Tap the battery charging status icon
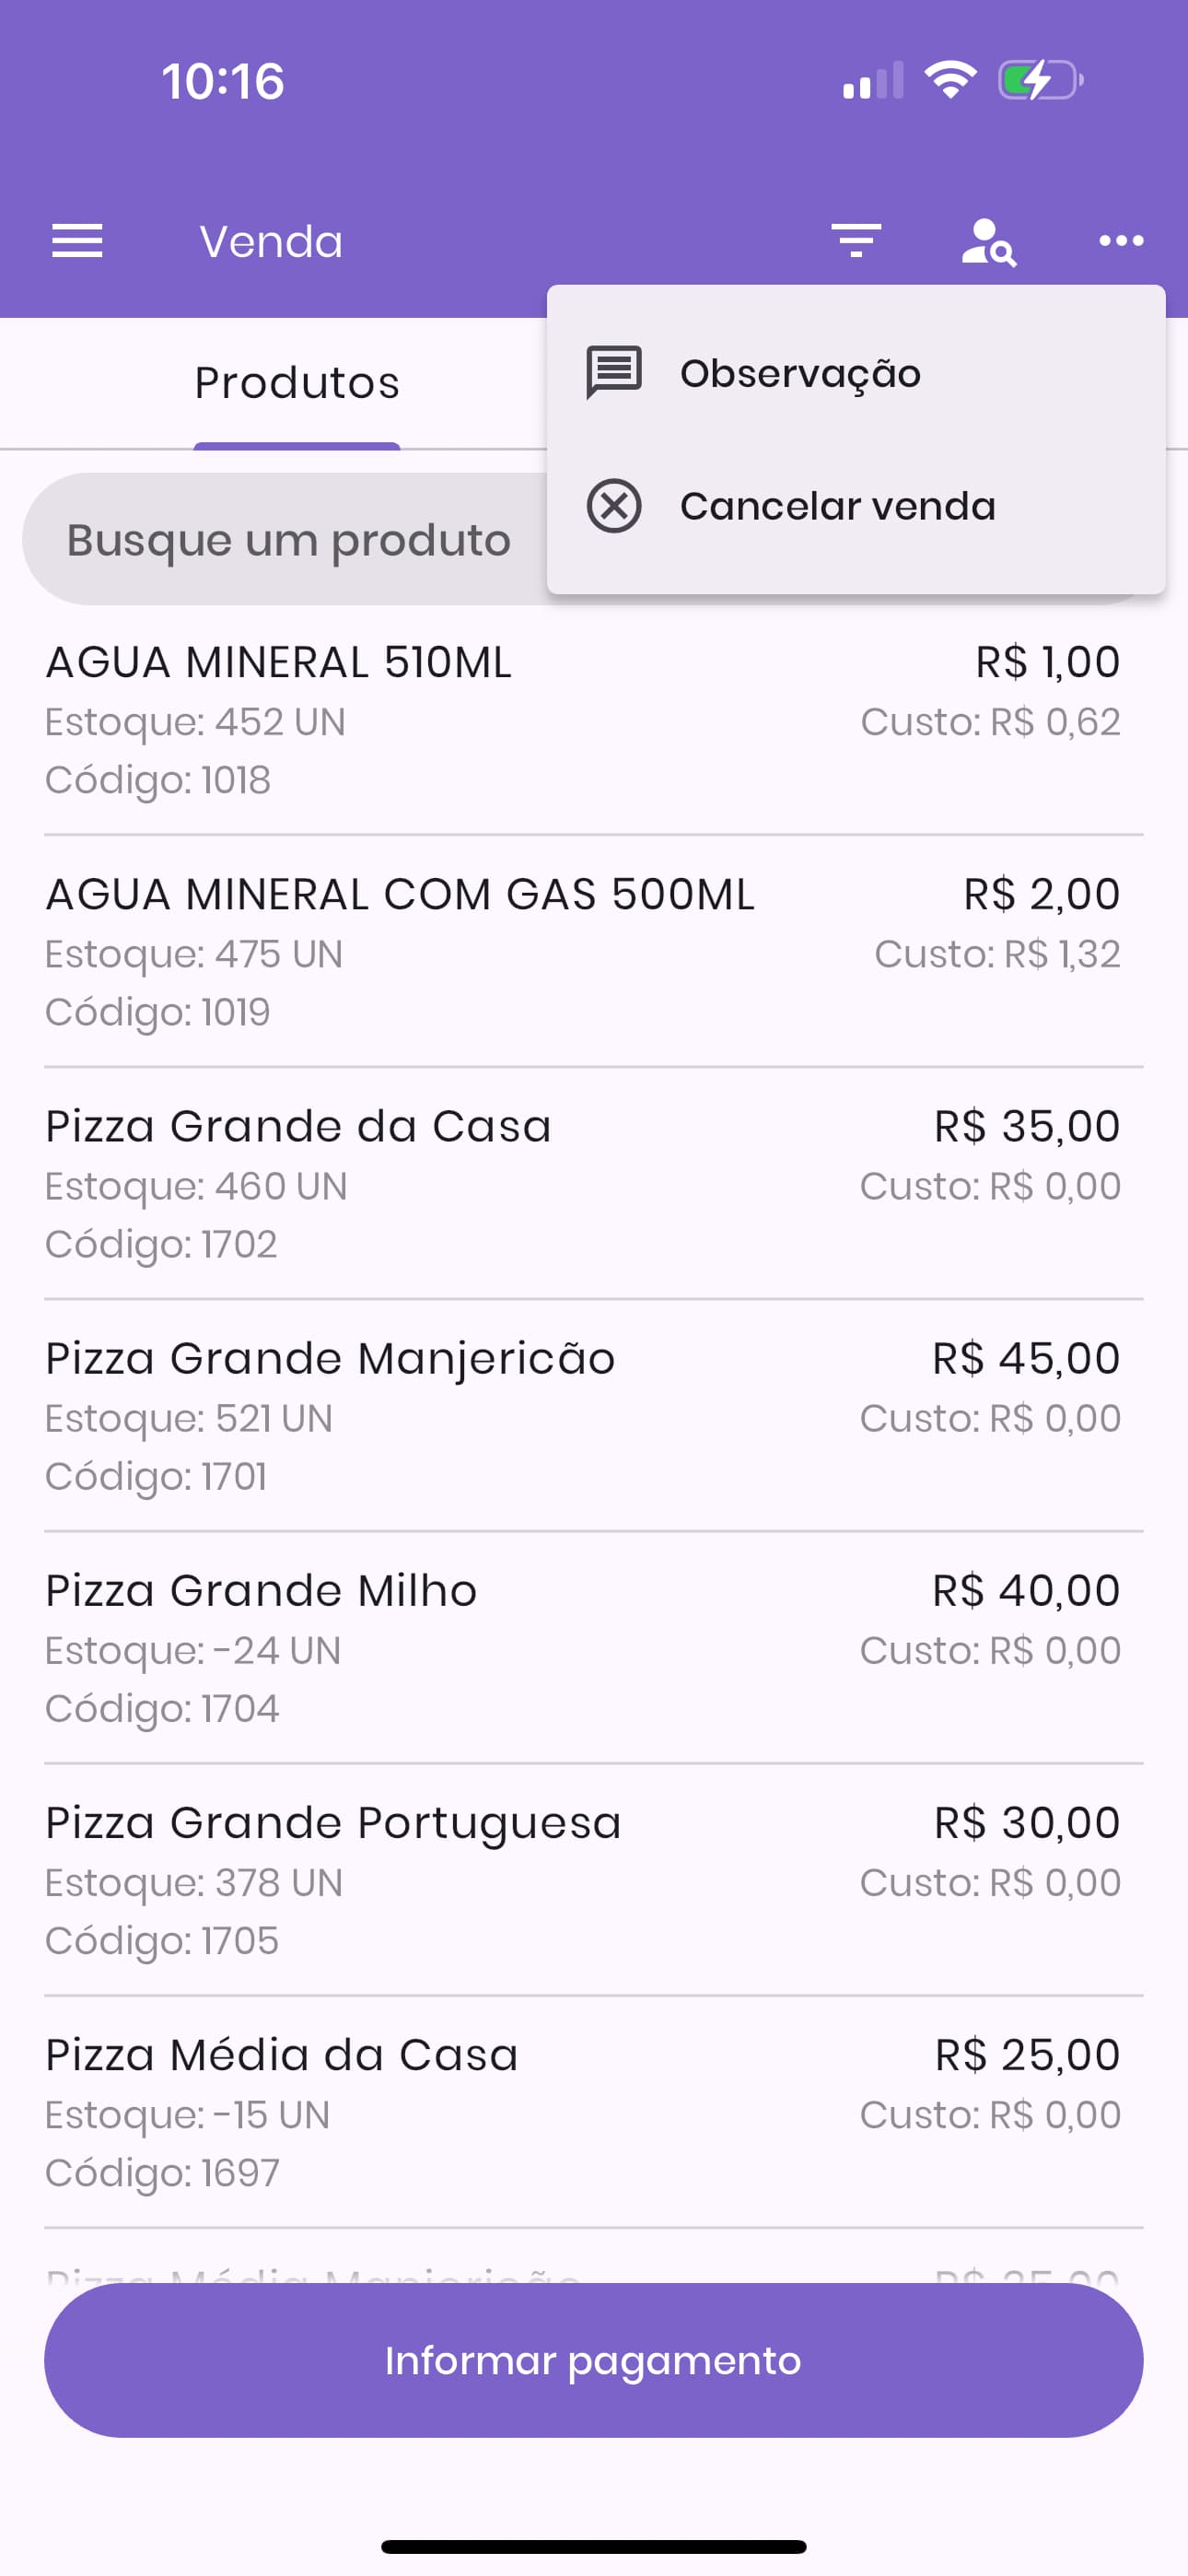This screenshot has height=2576, width=1188. (1040, 80)
